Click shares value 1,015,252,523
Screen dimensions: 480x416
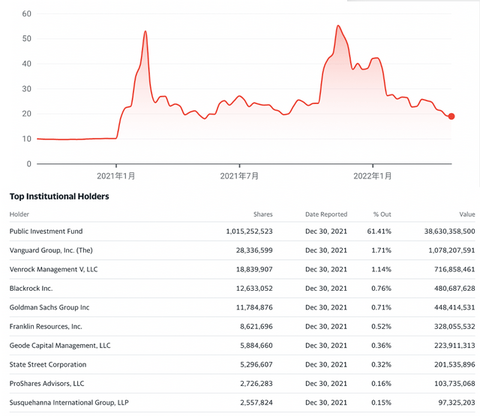[x=249, y=231]
